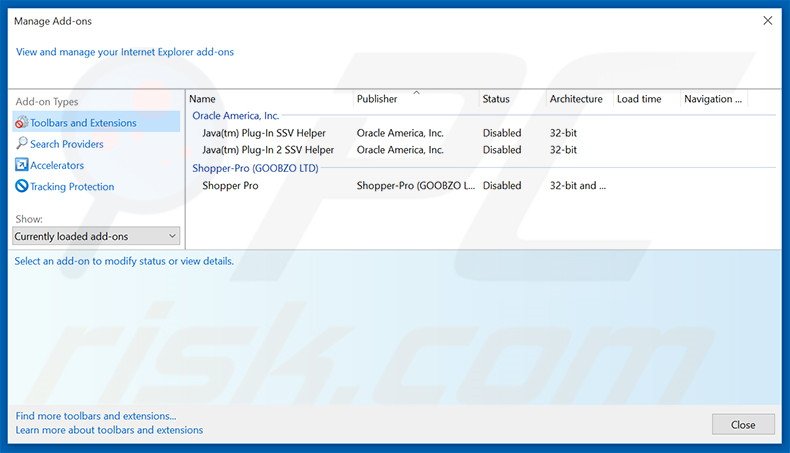790x453 pixels.
Task: Sort by Load time column header
Action: point(646,99)
